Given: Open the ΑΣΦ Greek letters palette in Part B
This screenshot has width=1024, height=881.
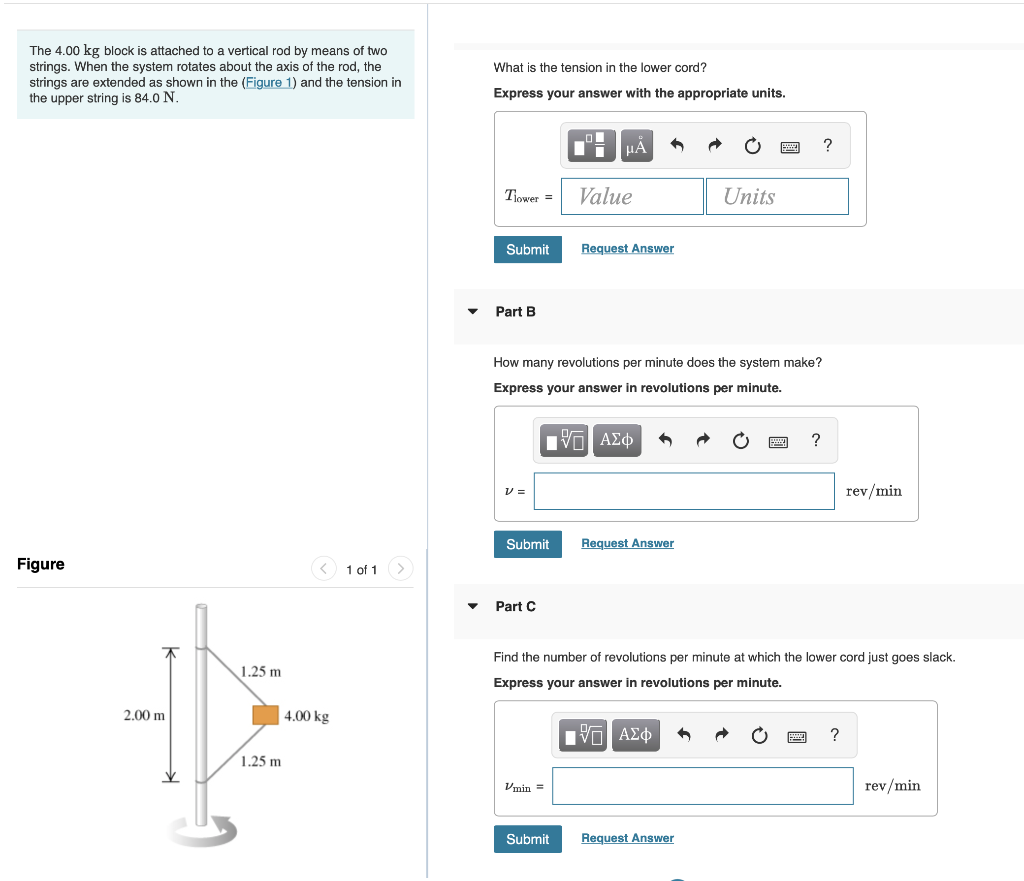Looking at the screenshot, I should tap(617, 440).
